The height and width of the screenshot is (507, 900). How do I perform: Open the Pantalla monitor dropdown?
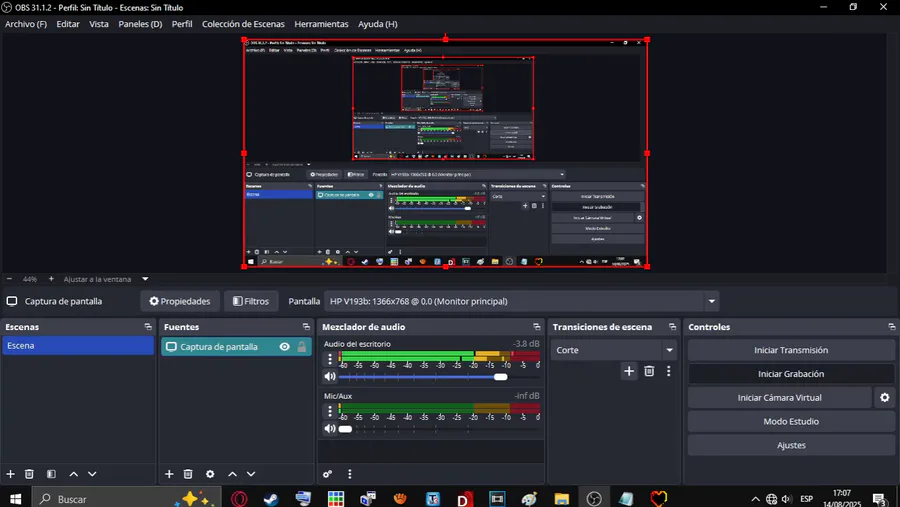[x=521, y=301]
